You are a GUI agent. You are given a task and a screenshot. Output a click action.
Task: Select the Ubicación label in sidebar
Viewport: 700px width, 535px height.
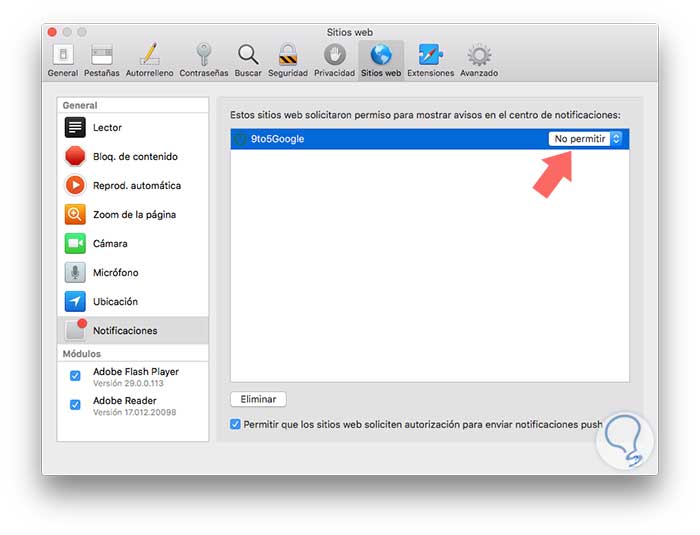click(x=115, y=301)
